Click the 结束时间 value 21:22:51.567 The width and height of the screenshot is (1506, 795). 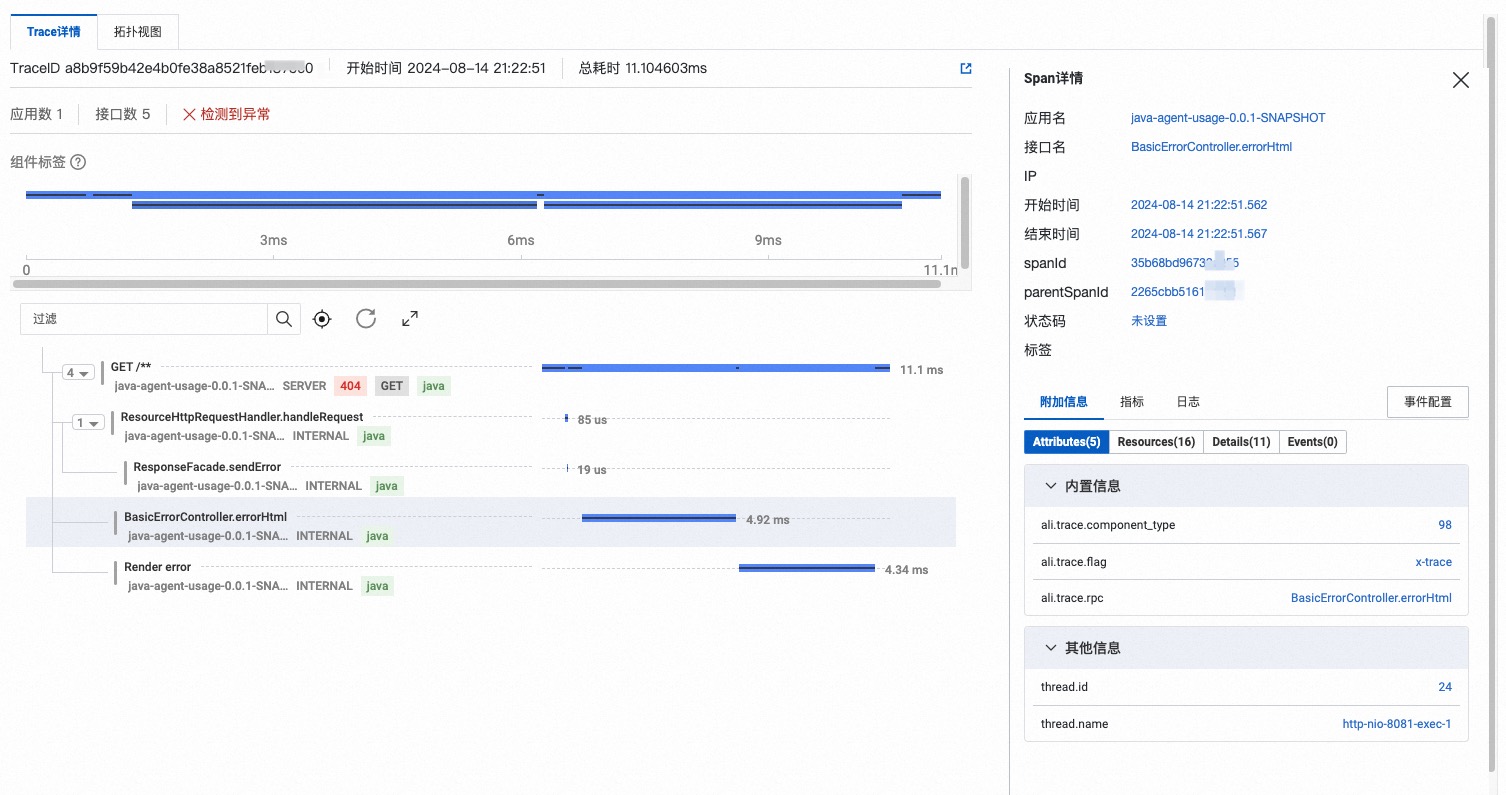pos(1199,234)
